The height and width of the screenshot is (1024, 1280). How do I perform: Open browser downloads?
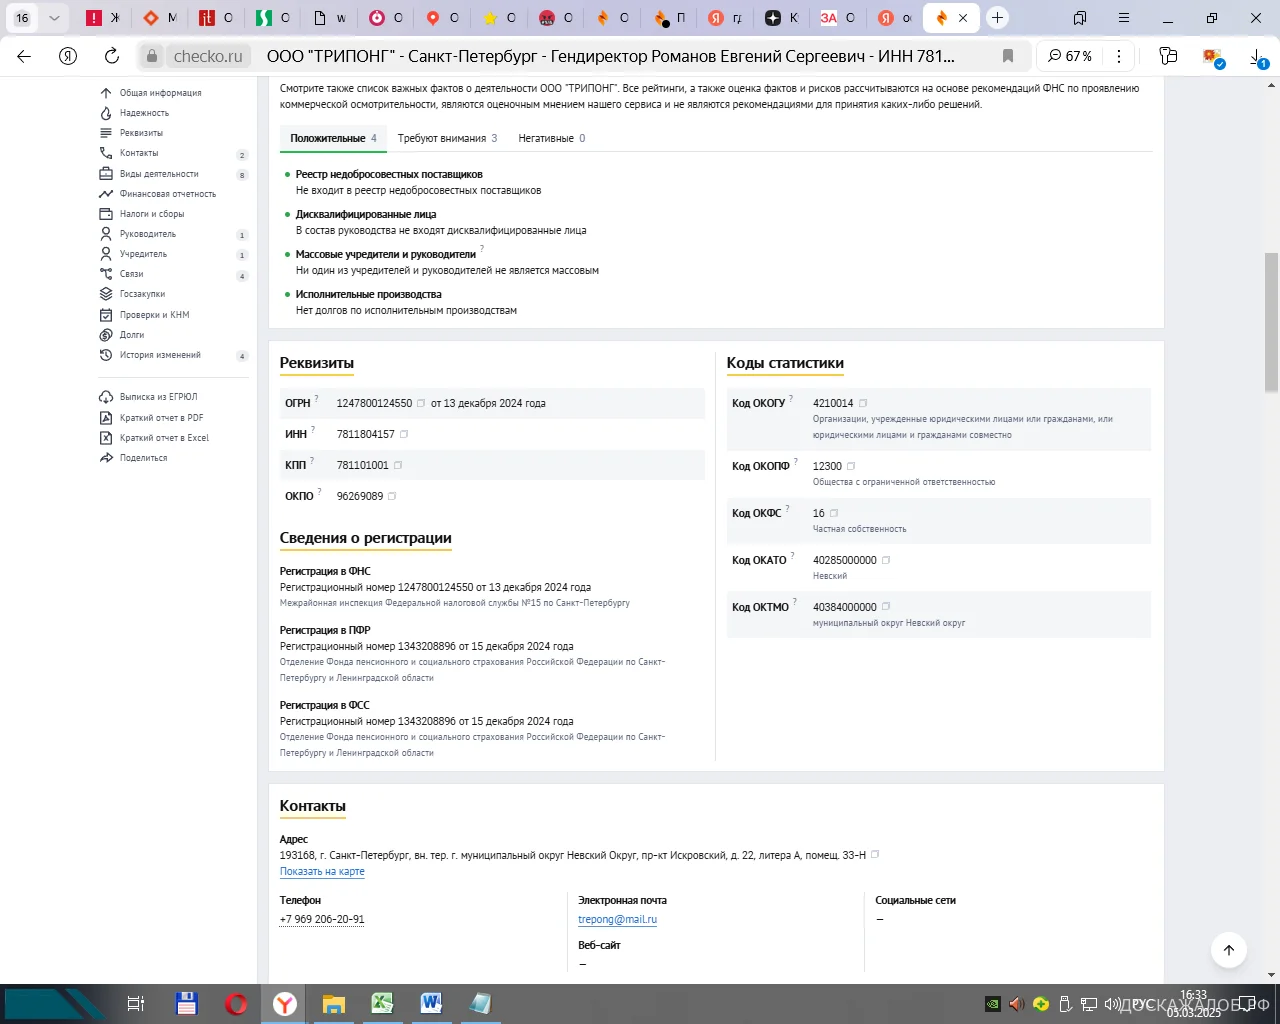[1258, 58]
